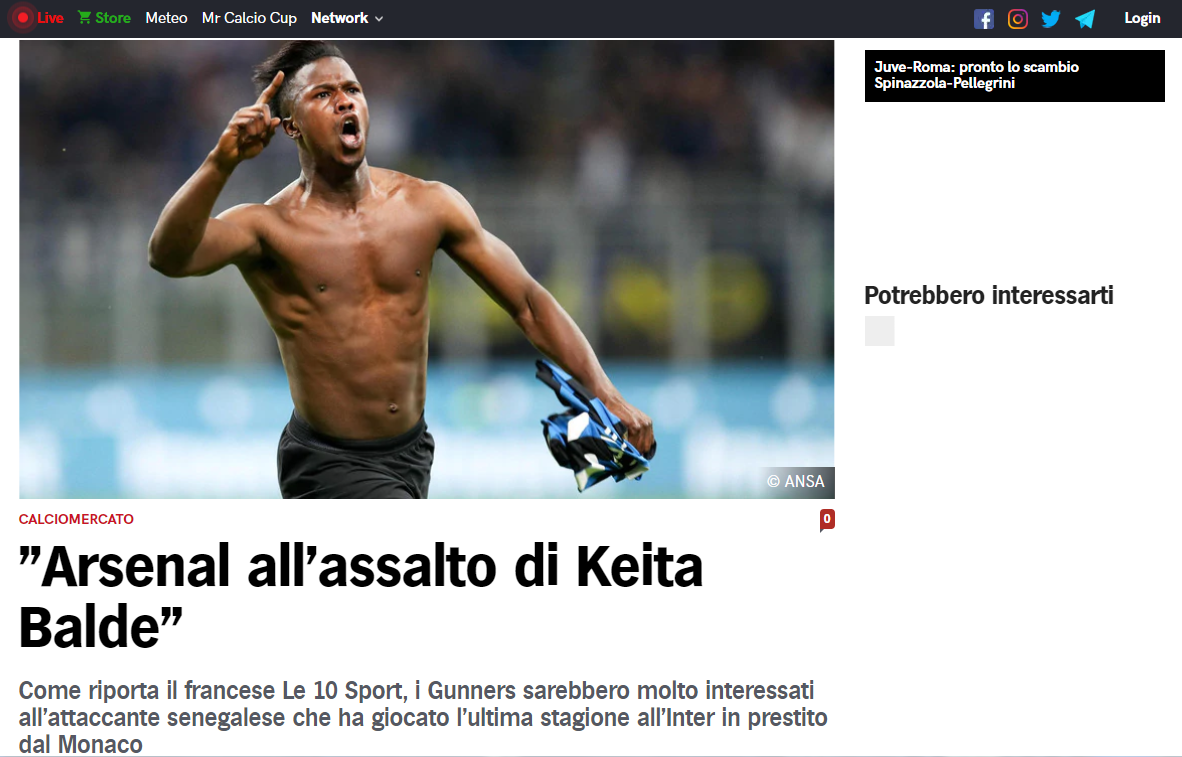Expand the Network dropdown chevron
Image resolution: width=1182 pixels, height=757 pixels.
[379, 19]
